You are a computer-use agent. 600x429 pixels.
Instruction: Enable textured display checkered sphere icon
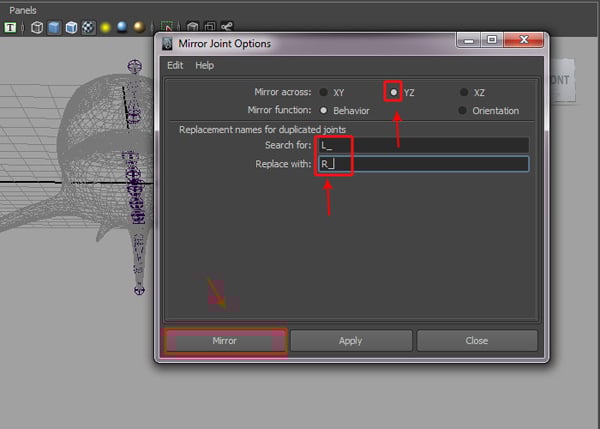(x=87, y=27)
